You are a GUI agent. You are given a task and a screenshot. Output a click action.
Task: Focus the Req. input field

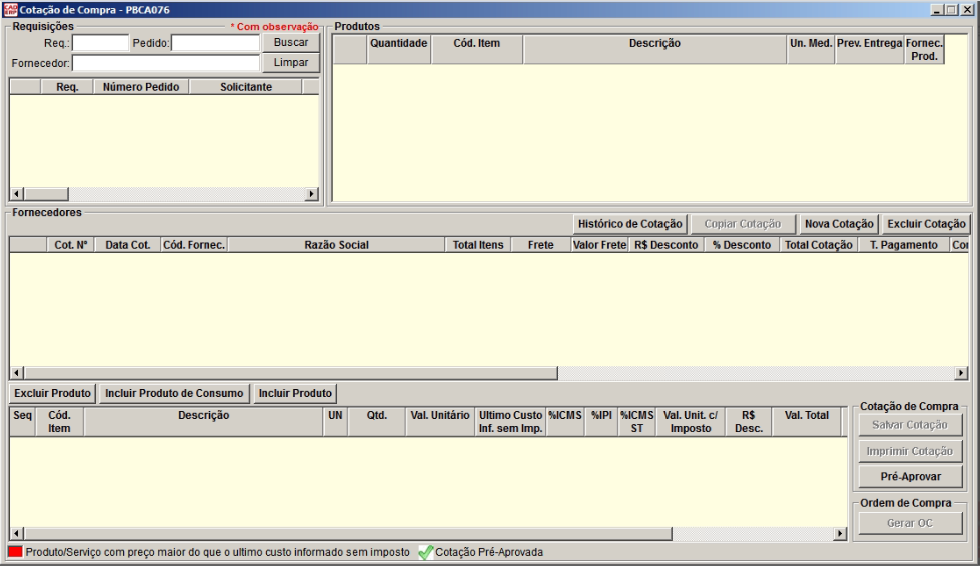(x=100, y=42)
